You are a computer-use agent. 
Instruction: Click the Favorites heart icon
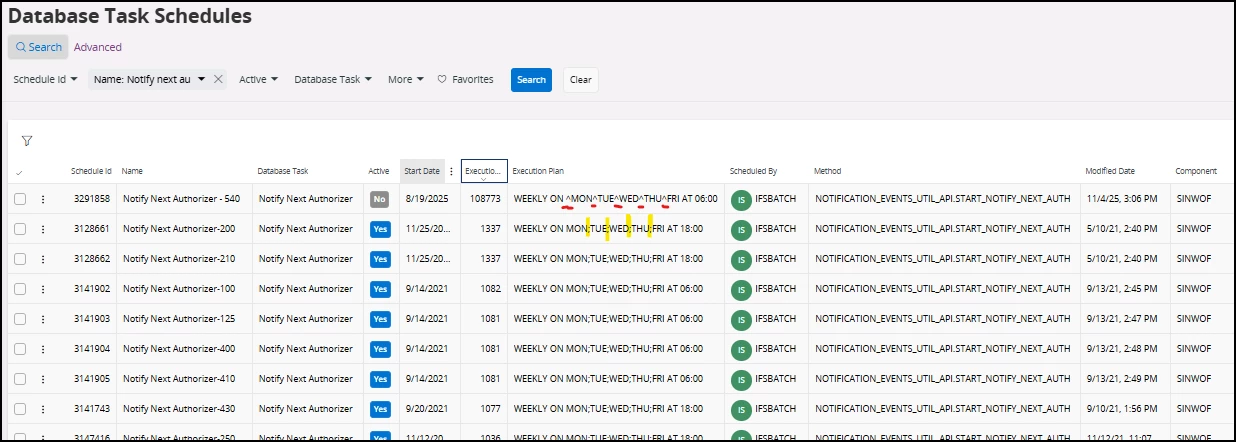coord(442,79)
